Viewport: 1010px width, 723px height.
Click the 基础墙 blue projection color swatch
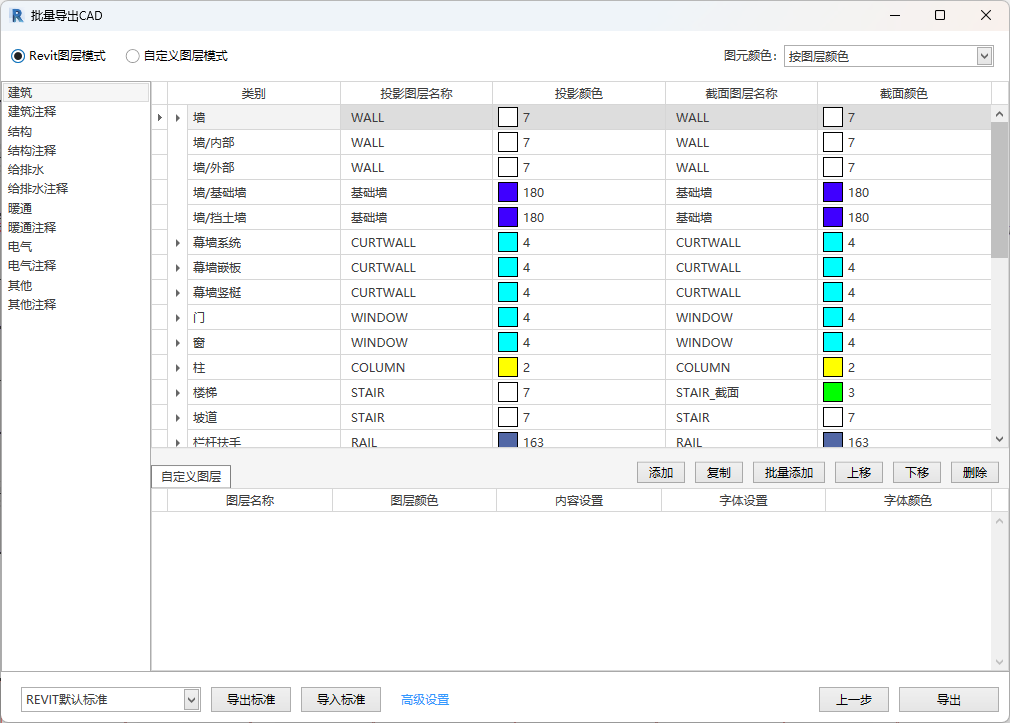pyautogui.click(x=508, y=192)
